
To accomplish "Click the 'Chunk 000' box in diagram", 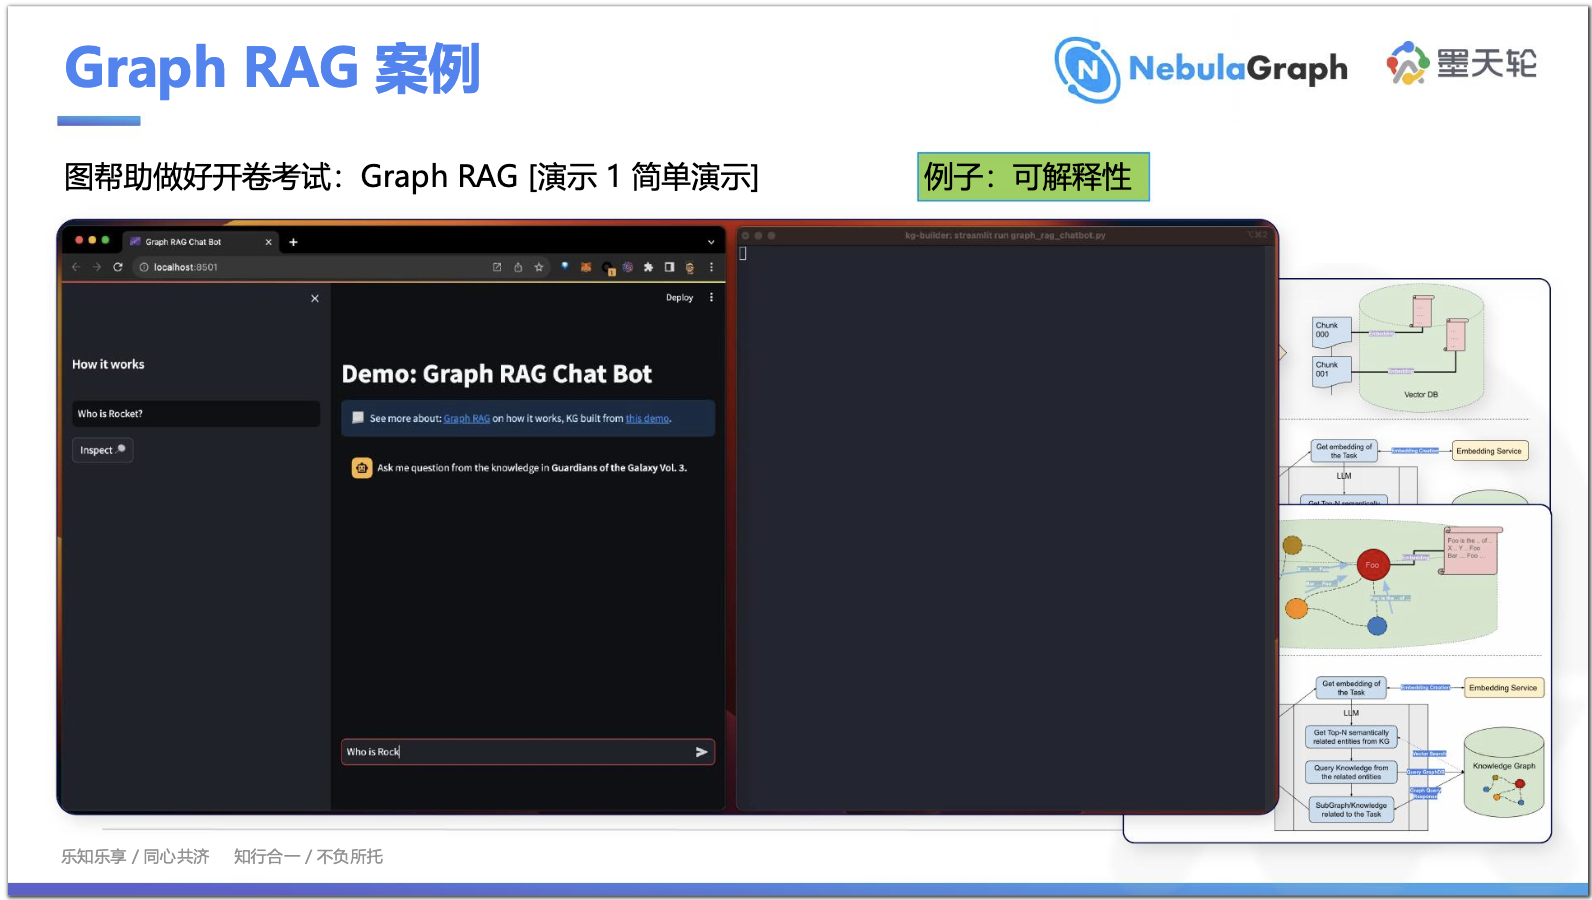I will [1332, 331].
